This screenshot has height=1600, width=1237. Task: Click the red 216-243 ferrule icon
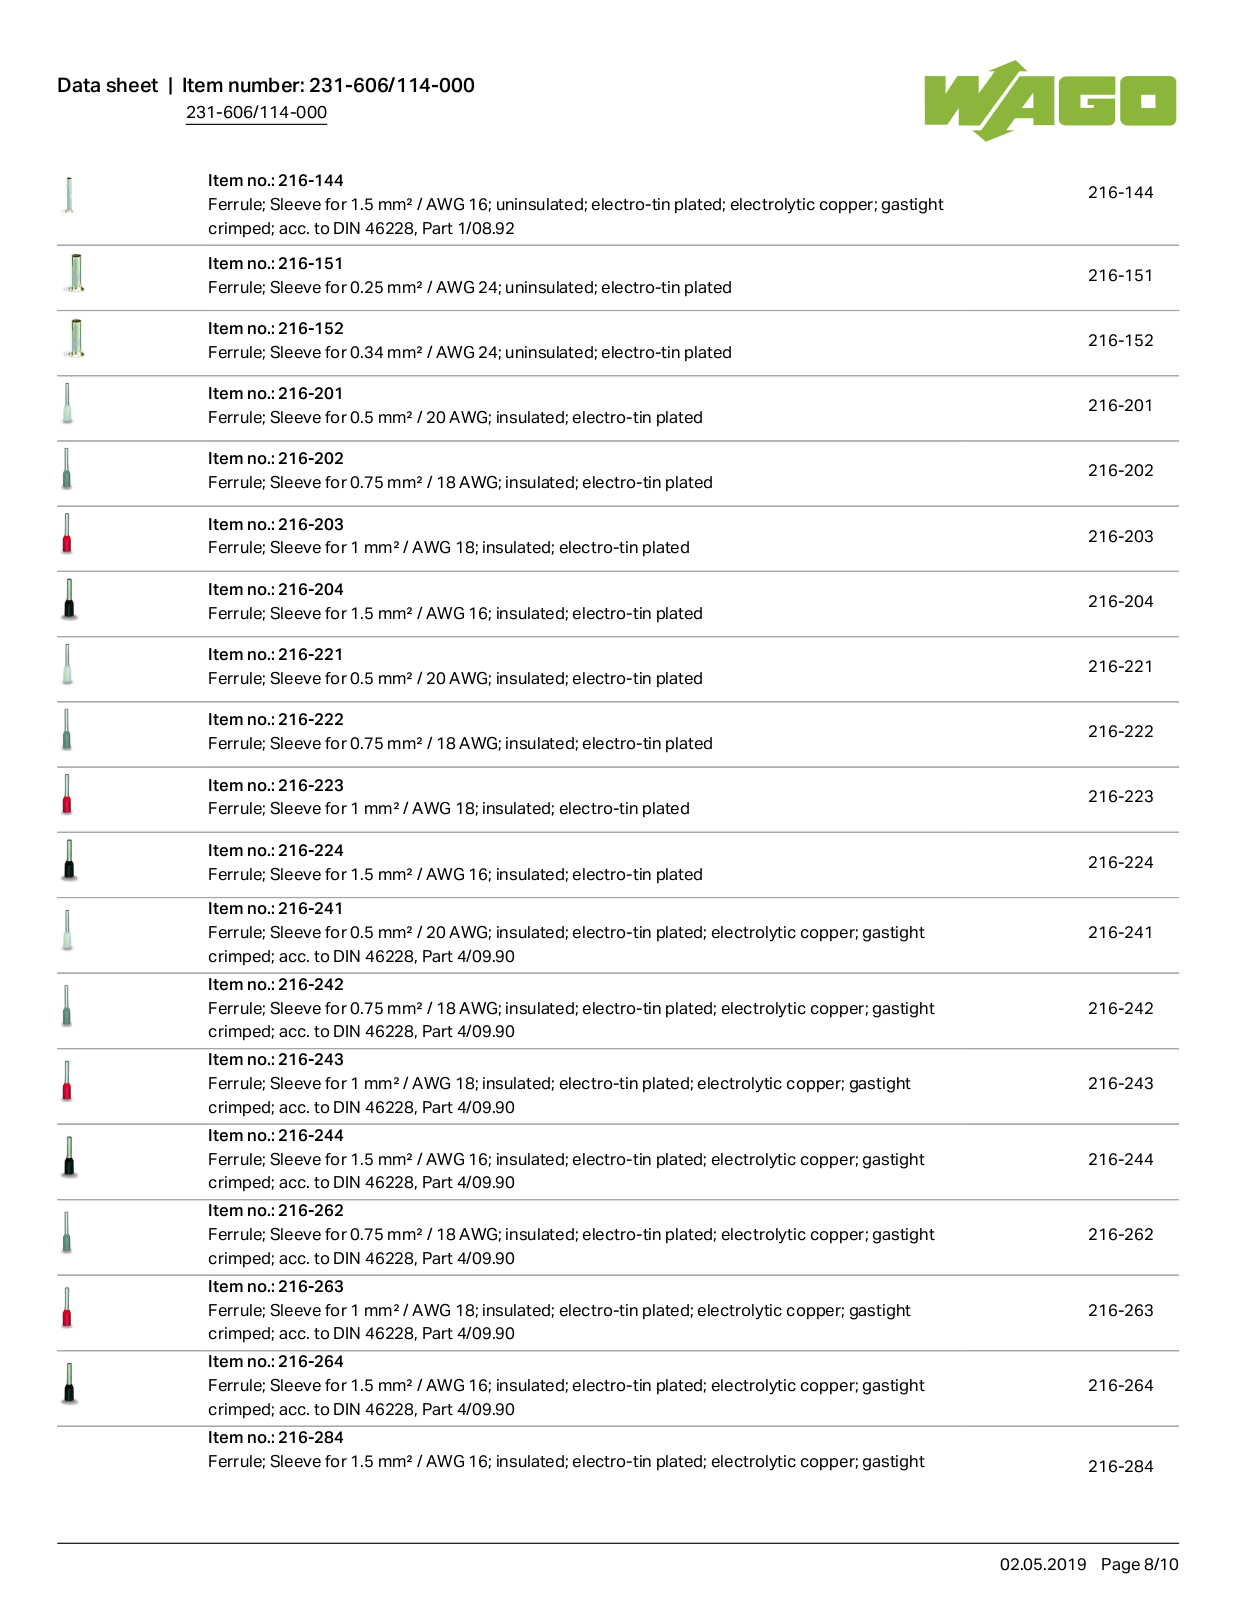point(67,1081)
